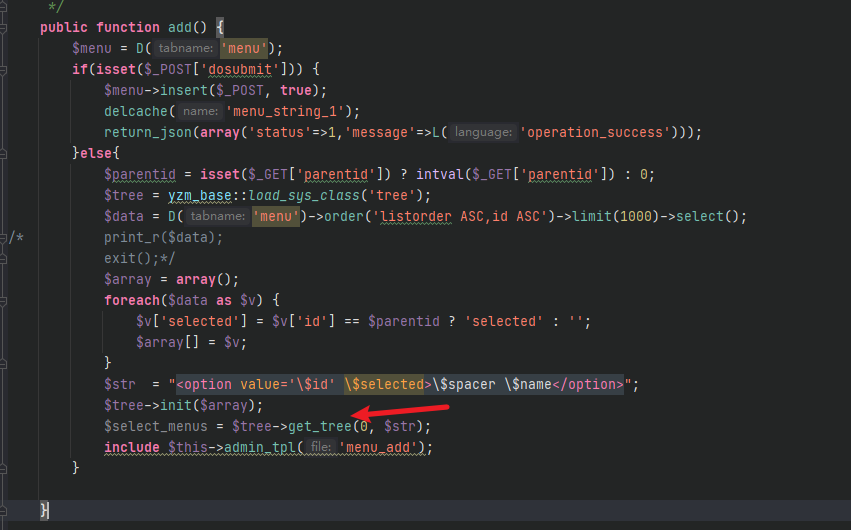Collapse the else block in gutter

4,153
